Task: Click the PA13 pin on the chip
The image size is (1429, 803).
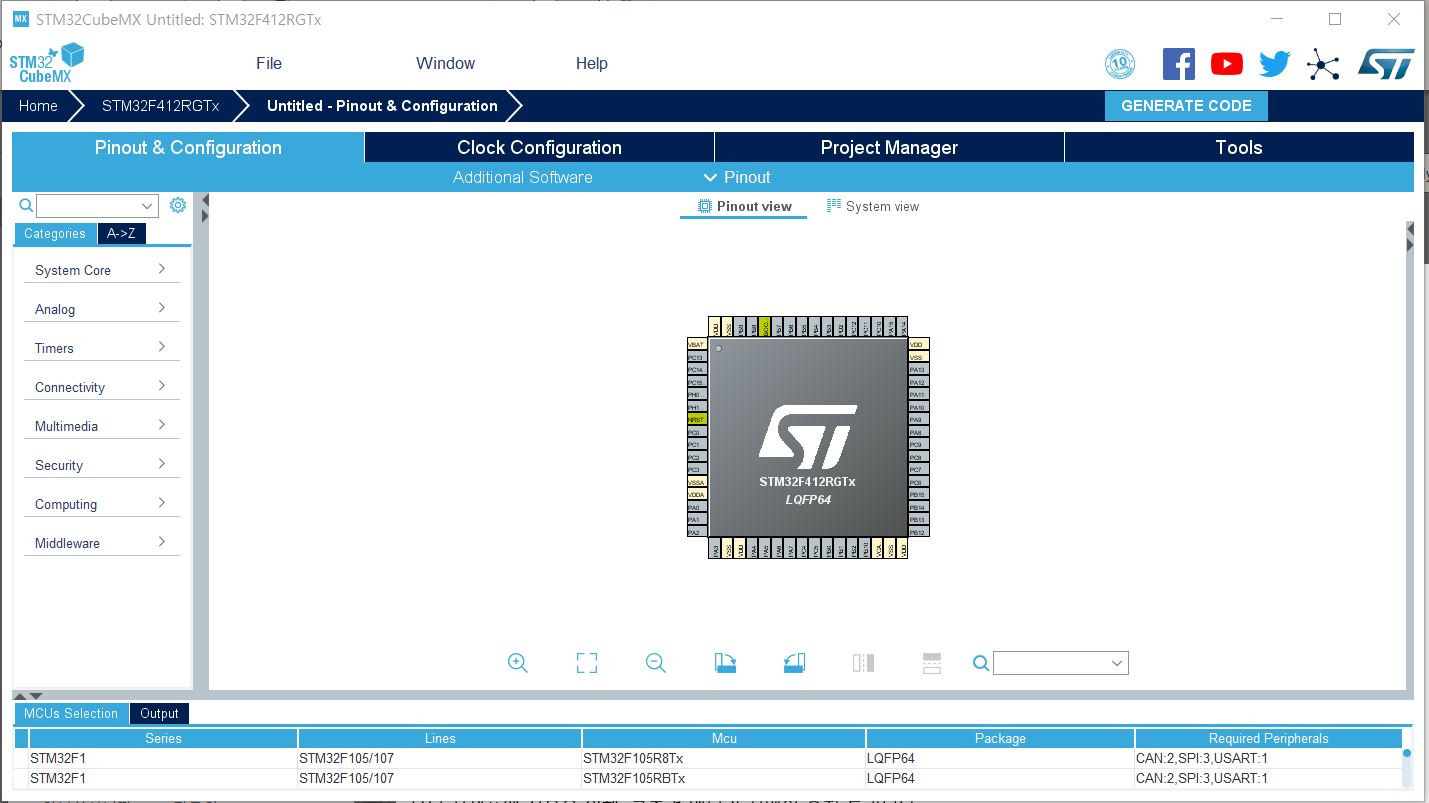Action: click(918, 370)
